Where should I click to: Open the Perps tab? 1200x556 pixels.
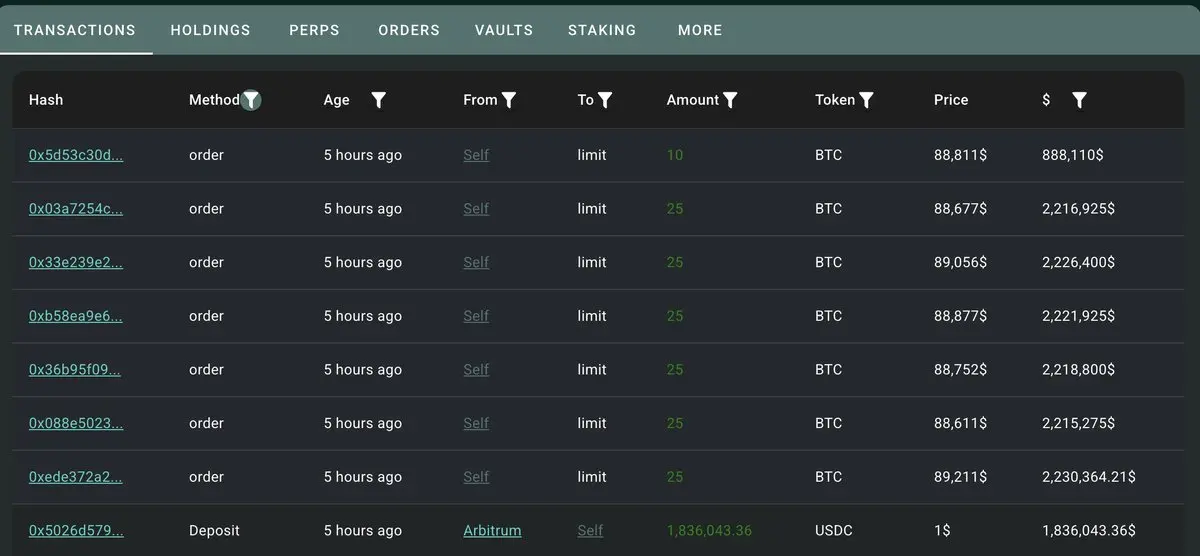(x=314, y=30)
